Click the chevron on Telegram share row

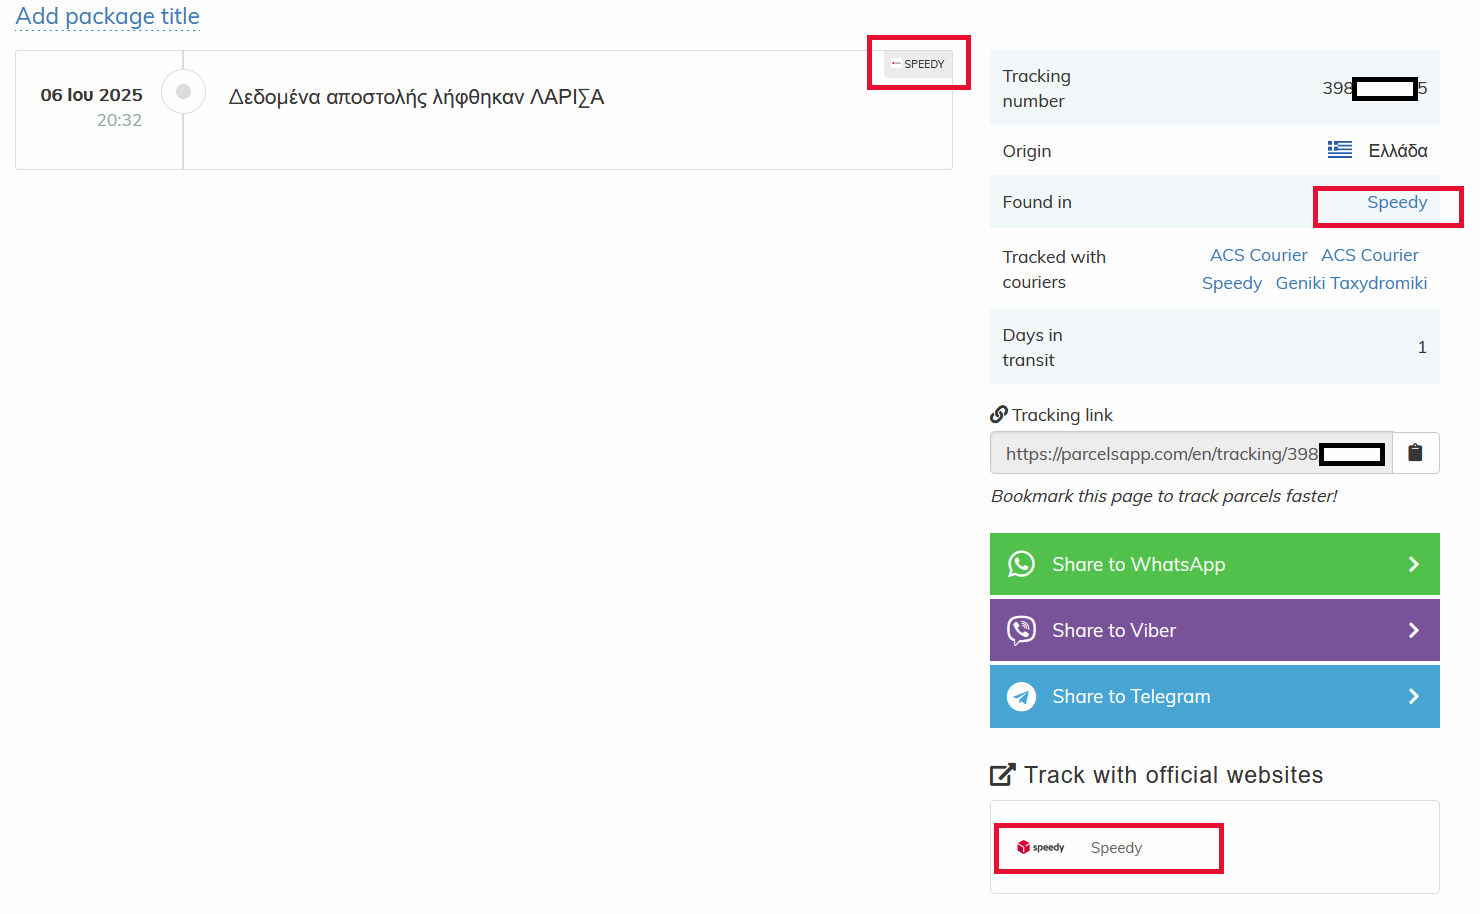click(1414, 696)
